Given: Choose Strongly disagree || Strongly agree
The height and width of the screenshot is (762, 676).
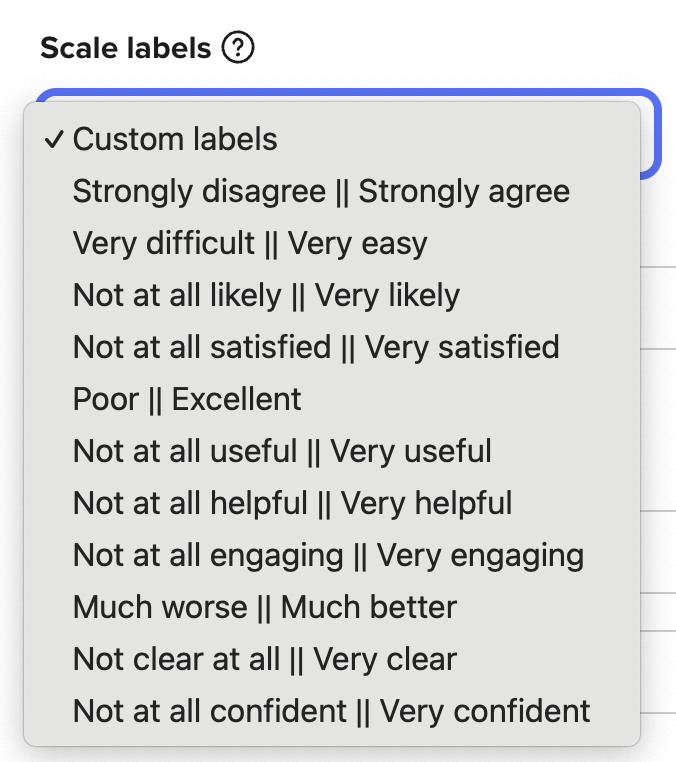Looking at the screenshot, I should [332, 191].
